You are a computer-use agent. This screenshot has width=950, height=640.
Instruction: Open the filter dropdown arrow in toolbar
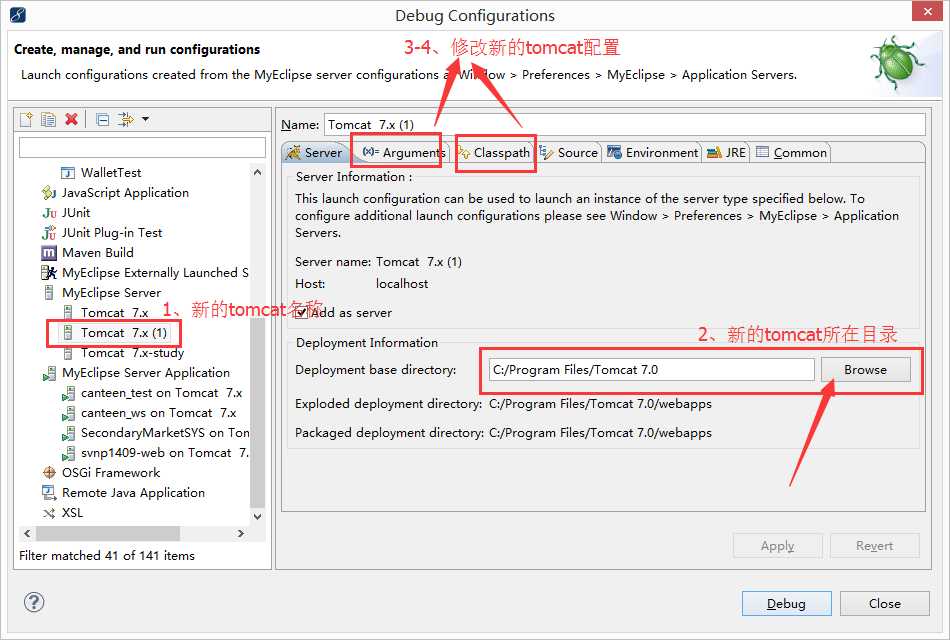click(x=145, y=119)
